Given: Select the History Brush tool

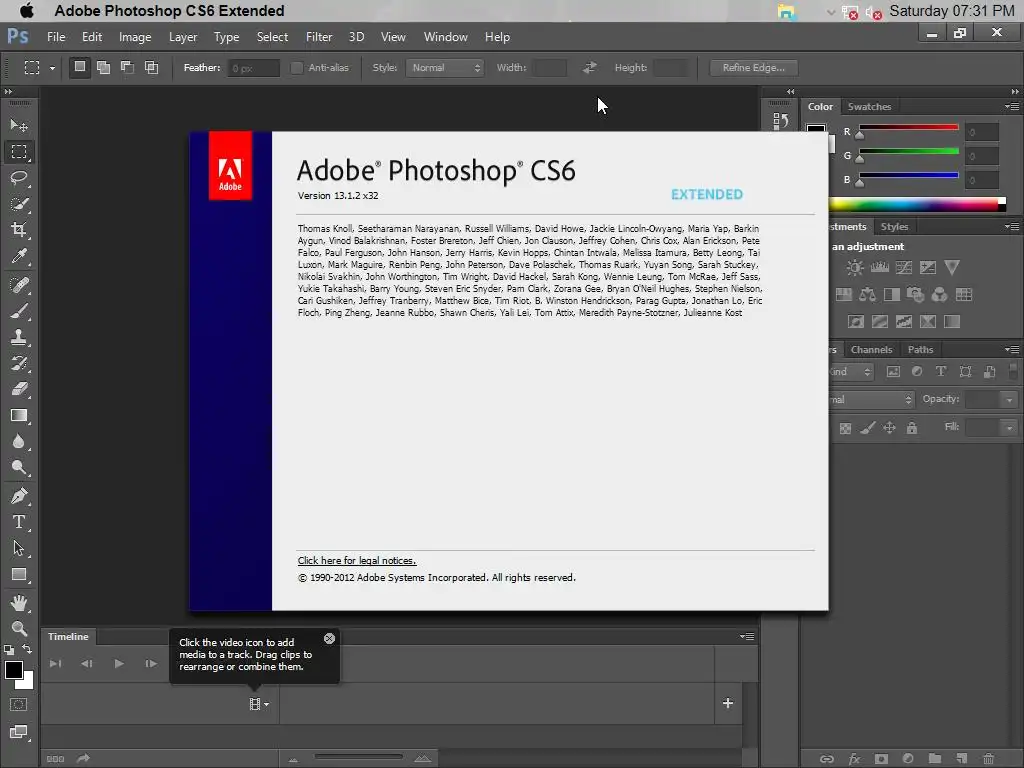Looking at the screenshot, I should point(19,363).
